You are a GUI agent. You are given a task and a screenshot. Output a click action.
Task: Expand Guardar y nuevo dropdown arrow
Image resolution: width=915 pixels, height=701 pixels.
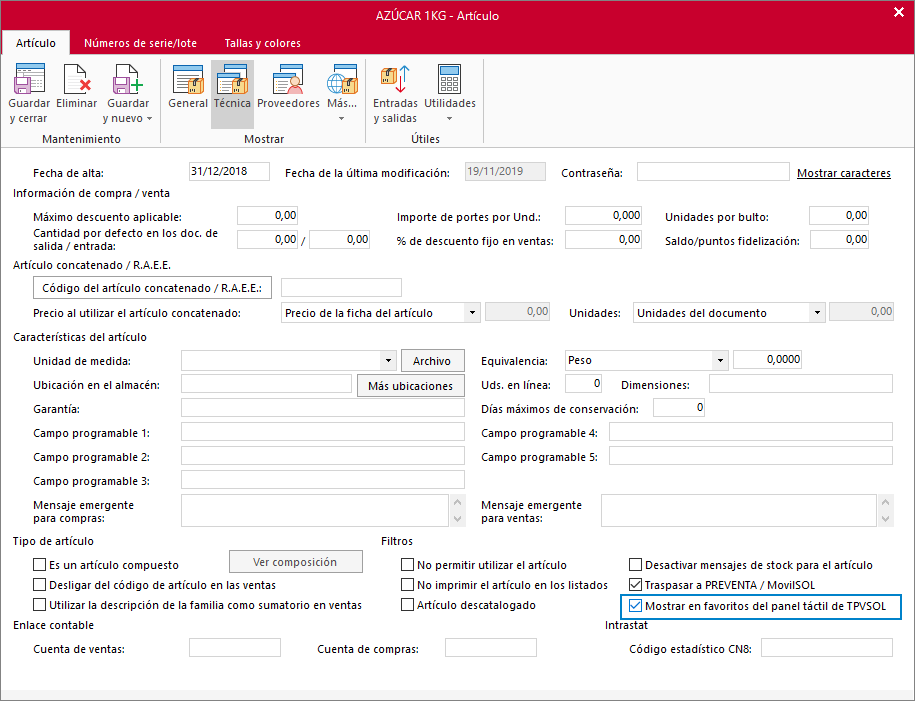[149, 118]
